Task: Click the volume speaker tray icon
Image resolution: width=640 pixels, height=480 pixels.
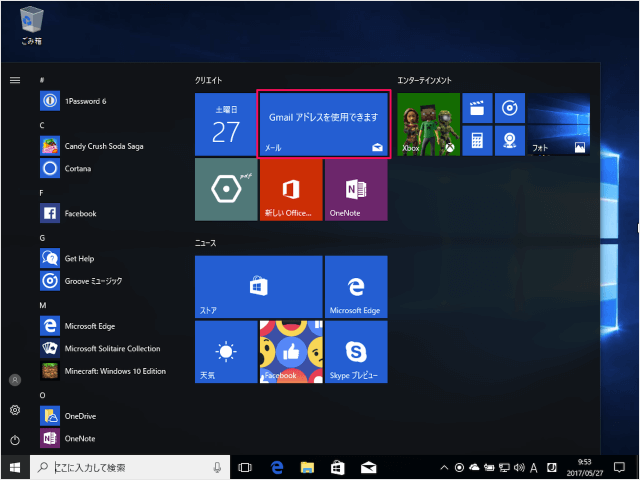Action: coord(519,467)
